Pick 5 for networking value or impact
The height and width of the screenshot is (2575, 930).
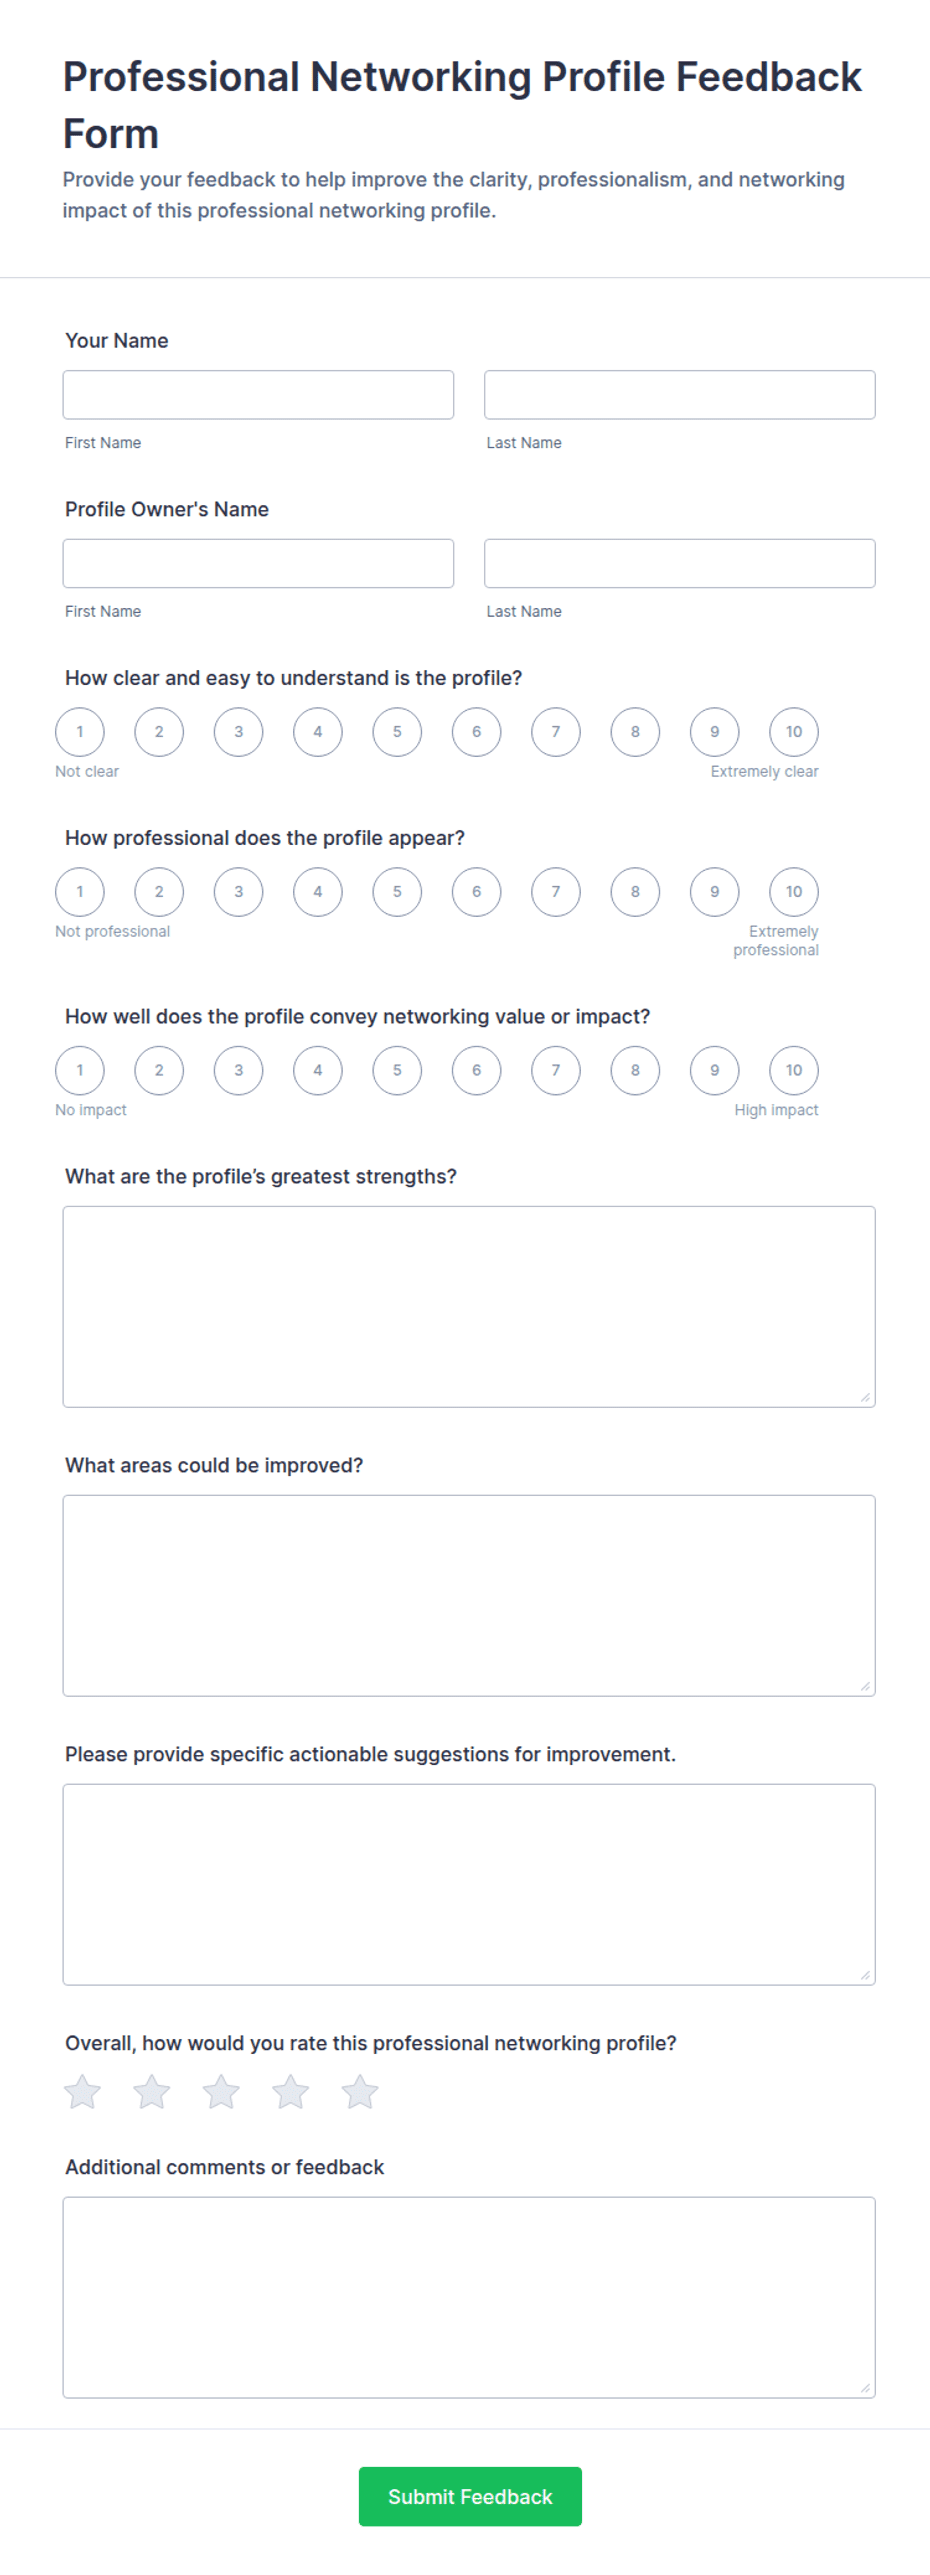[x=397, y=1070]
